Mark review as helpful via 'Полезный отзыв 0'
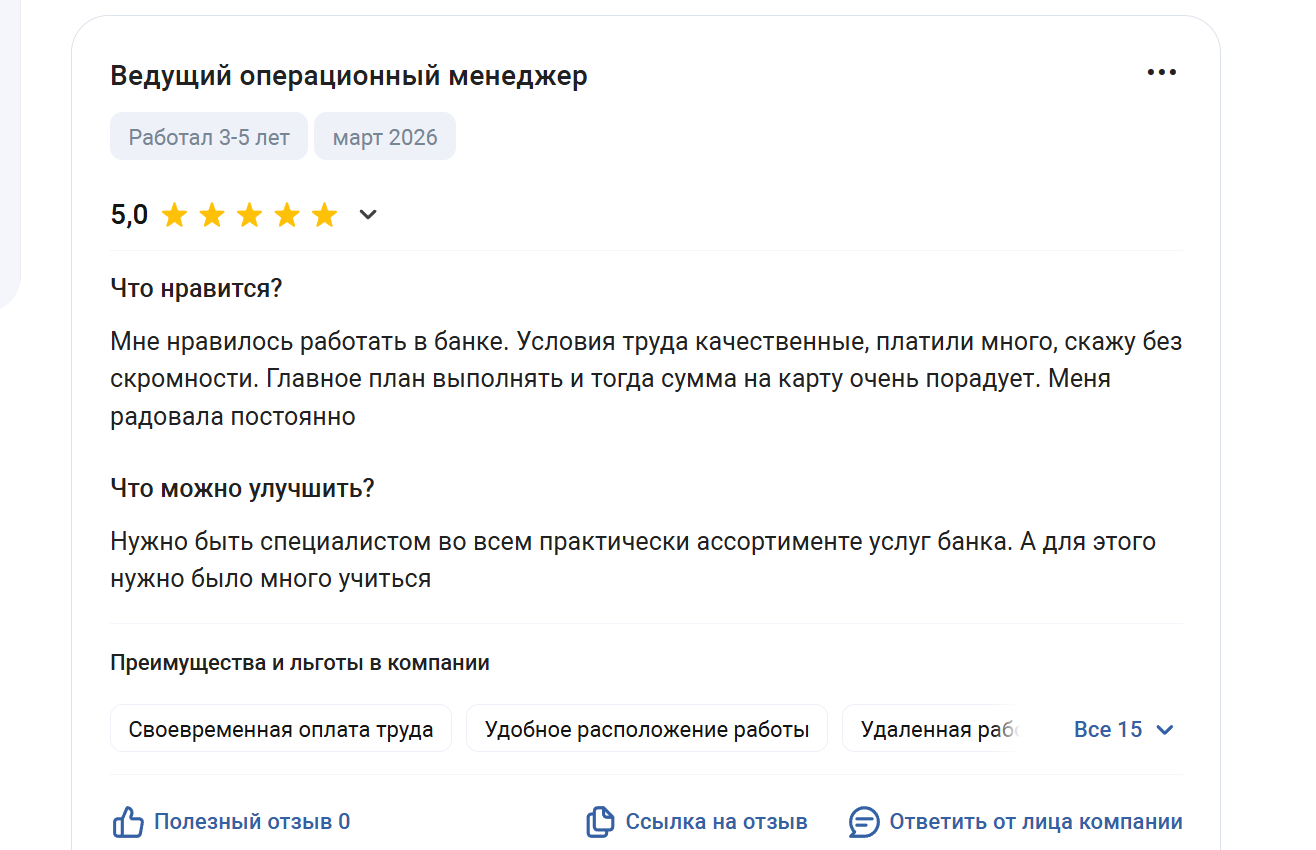This screenshot has width=1316, height=850. pyautogui.click(x=251, y=822)
